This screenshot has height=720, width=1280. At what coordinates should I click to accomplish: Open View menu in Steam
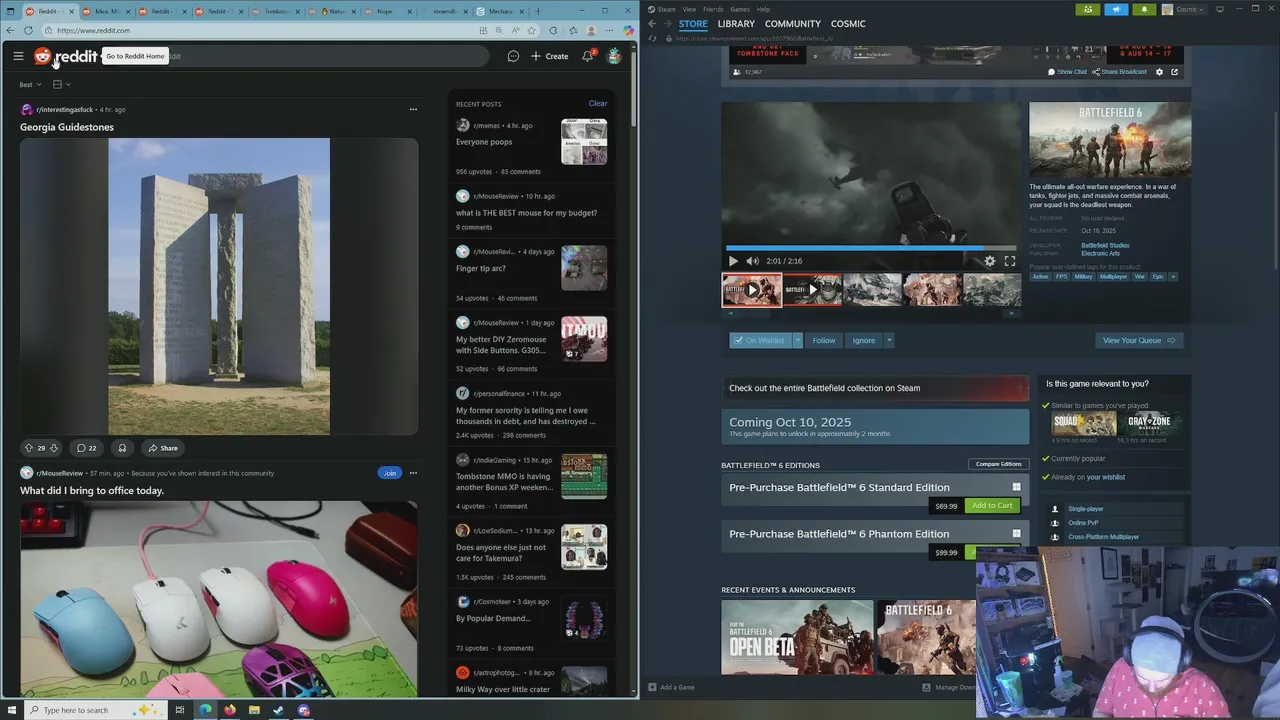click(x=689, y=9)
